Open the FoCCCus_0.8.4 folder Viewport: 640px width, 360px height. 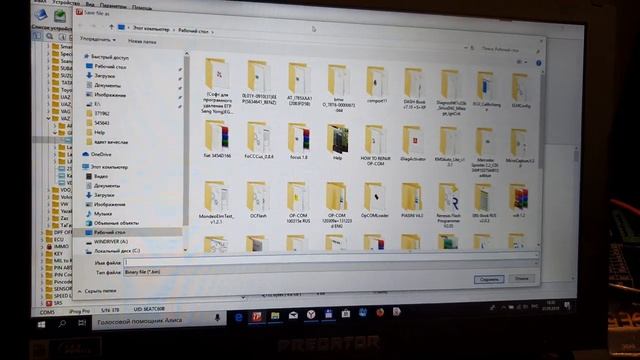[258, 140]
